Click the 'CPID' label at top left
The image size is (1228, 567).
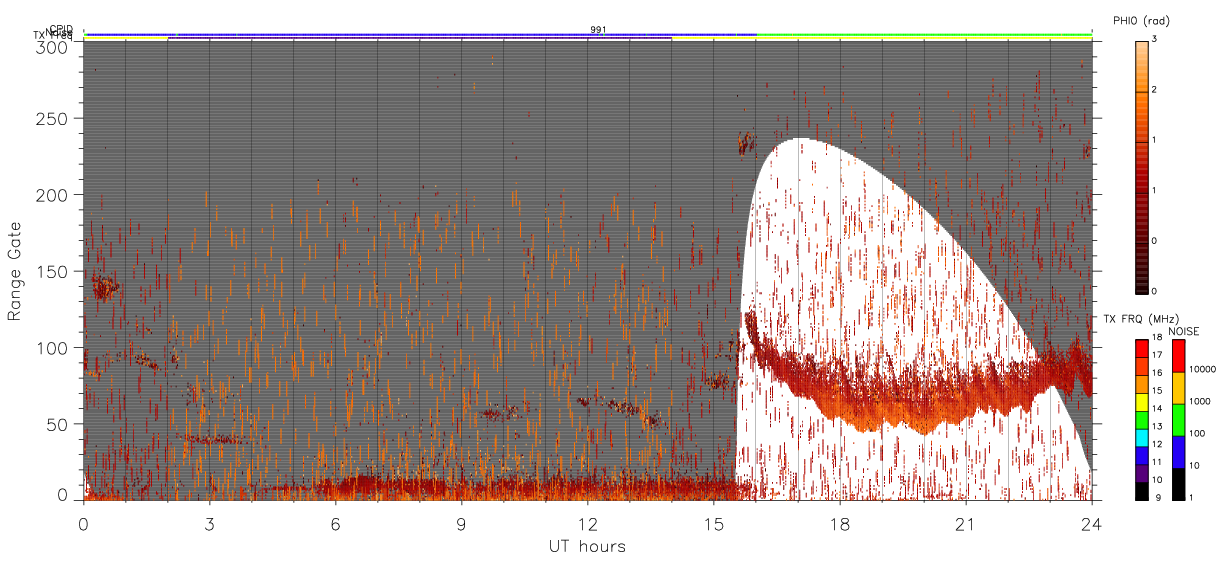pyautogui.click(x=61, y=29)
